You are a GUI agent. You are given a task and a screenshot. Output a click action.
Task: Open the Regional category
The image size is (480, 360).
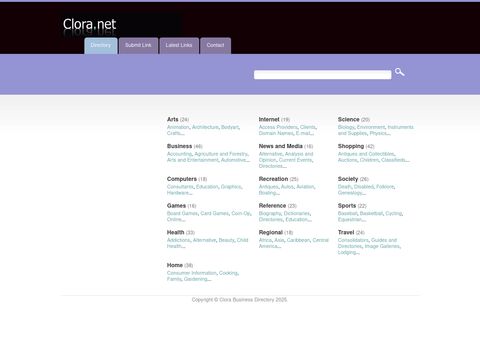[271, 232]
